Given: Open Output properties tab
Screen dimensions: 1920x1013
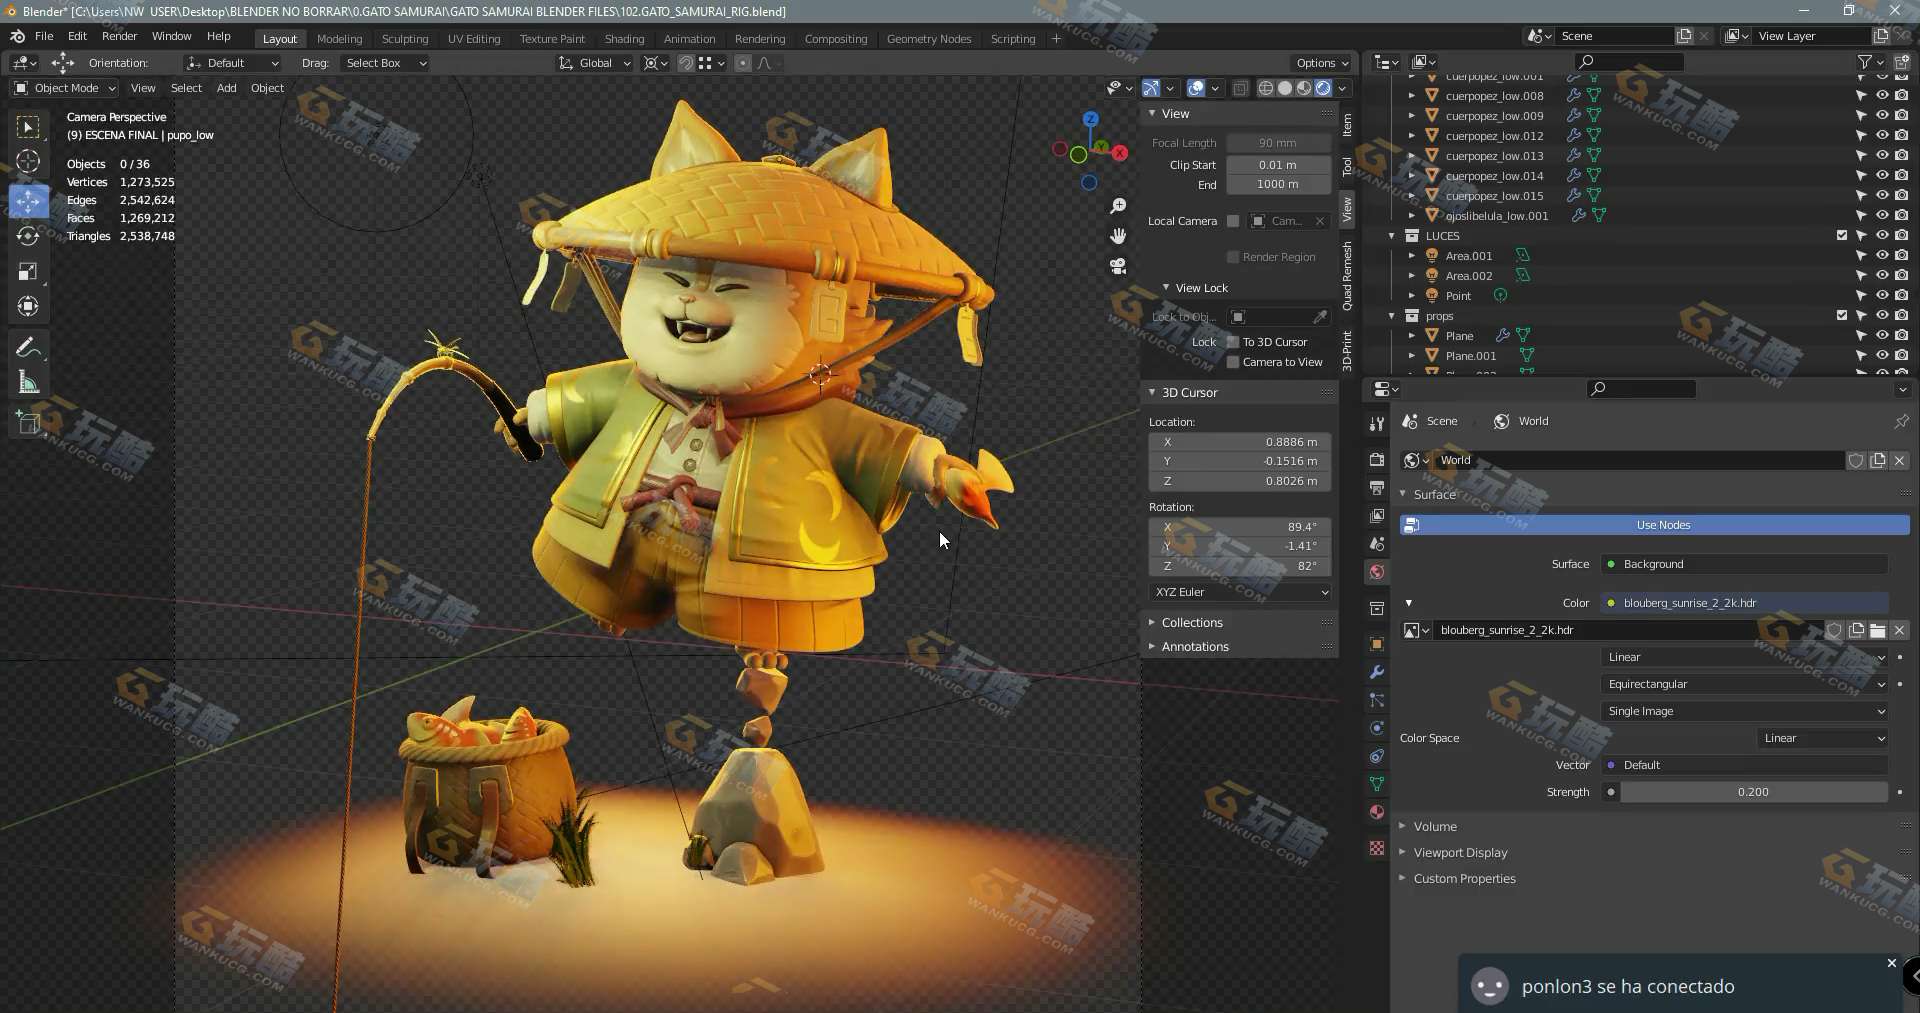Looking at the screenshot, I should pyautogui.click(x=1377, y=488).
